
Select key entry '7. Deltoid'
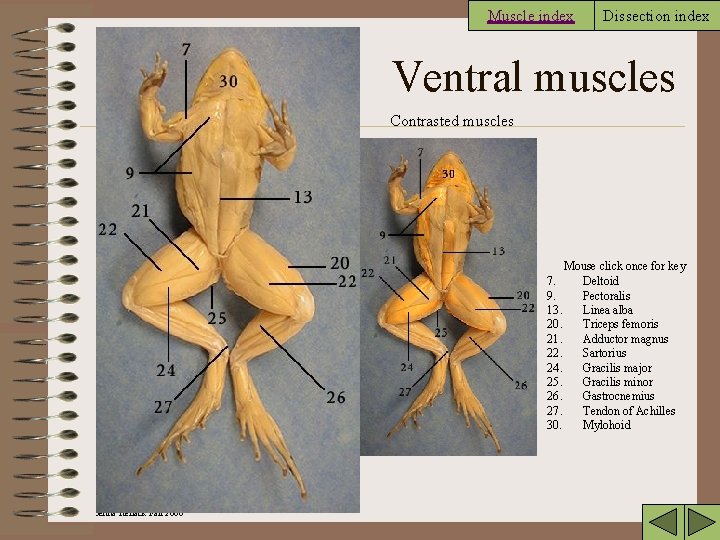[583, 281]
